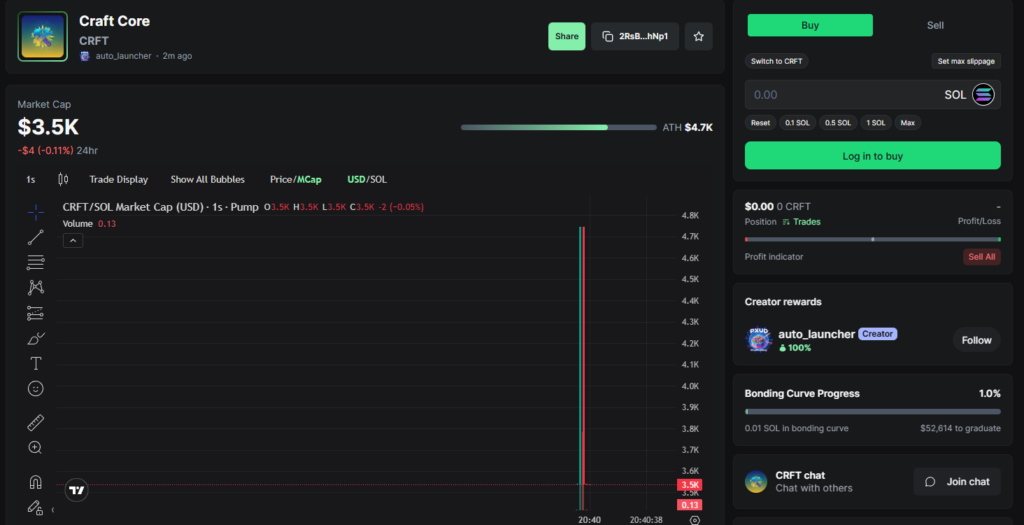This screenshot has height=525, width=1024.
Task: Switch chart denomination to SOL
Action: coord(379,180)
